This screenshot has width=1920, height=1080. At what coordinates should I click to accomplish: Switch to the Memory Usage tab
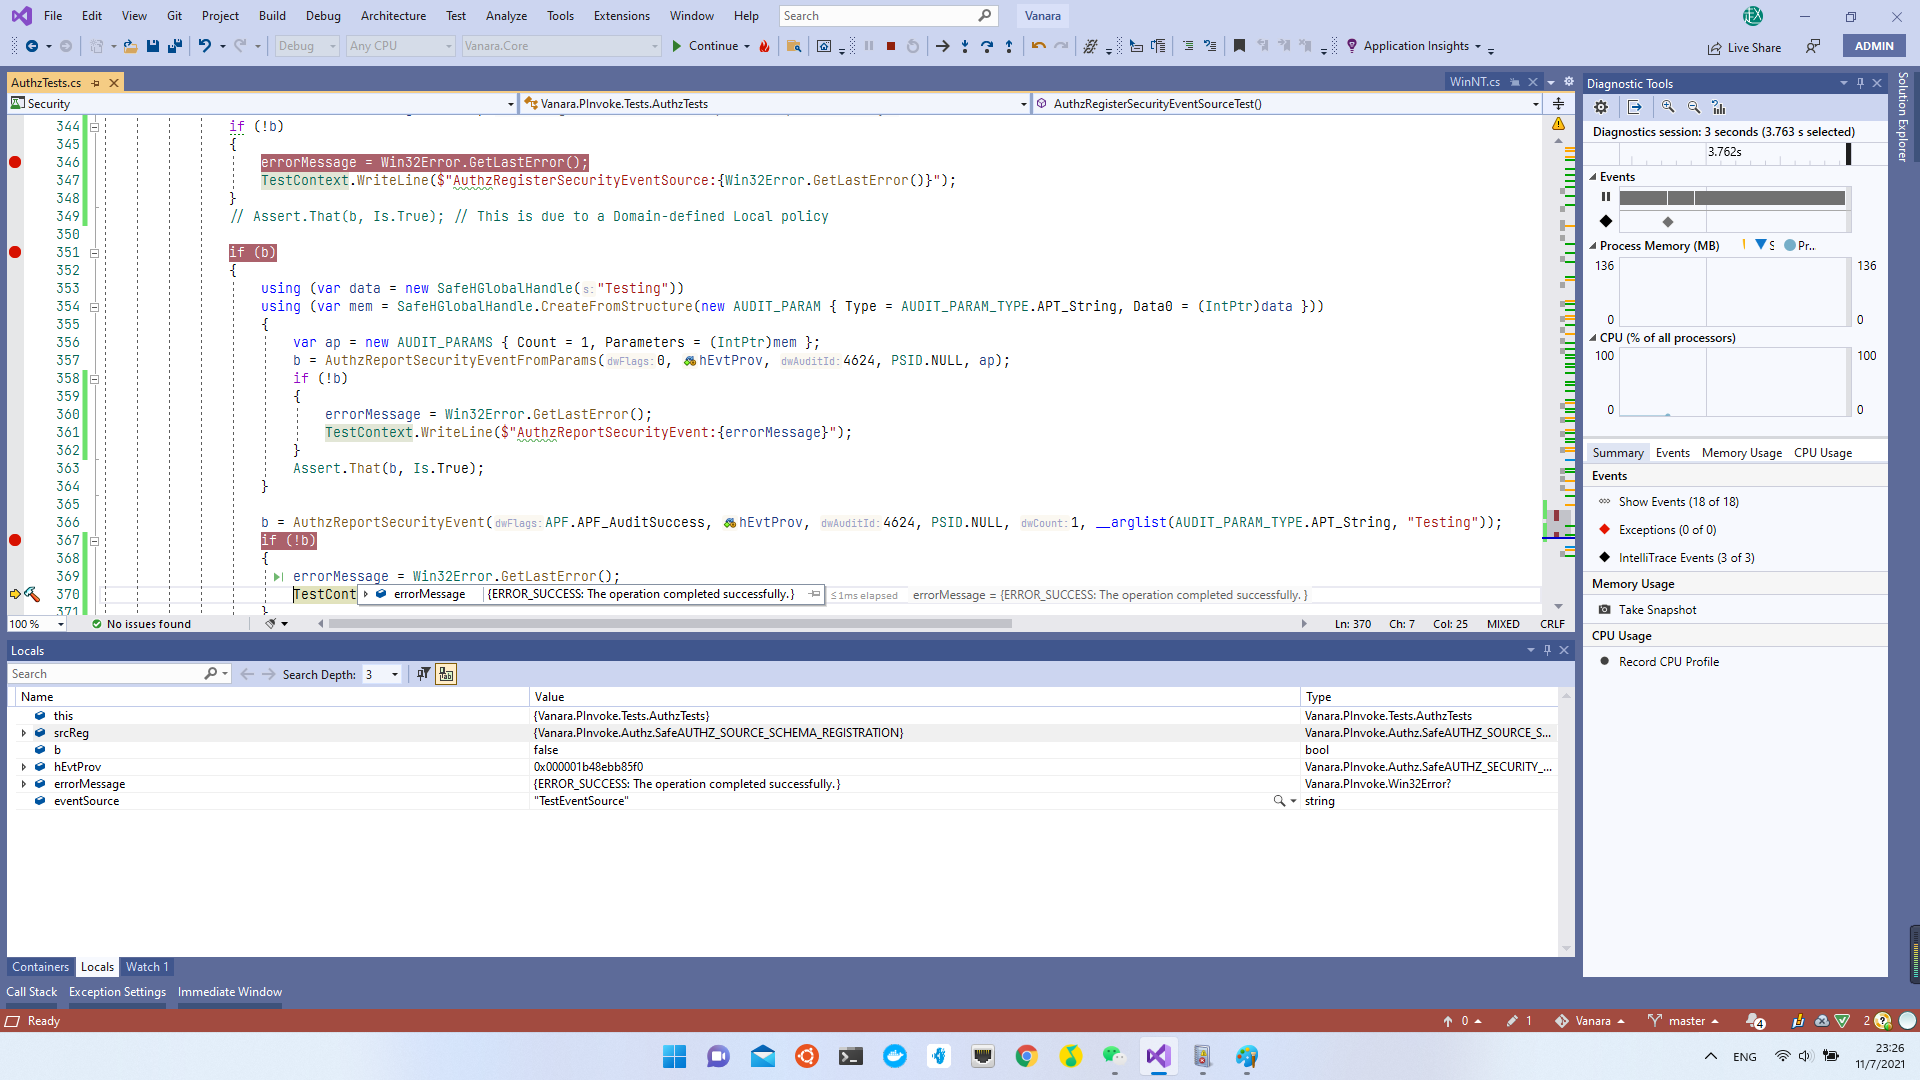coord(1741,453)
